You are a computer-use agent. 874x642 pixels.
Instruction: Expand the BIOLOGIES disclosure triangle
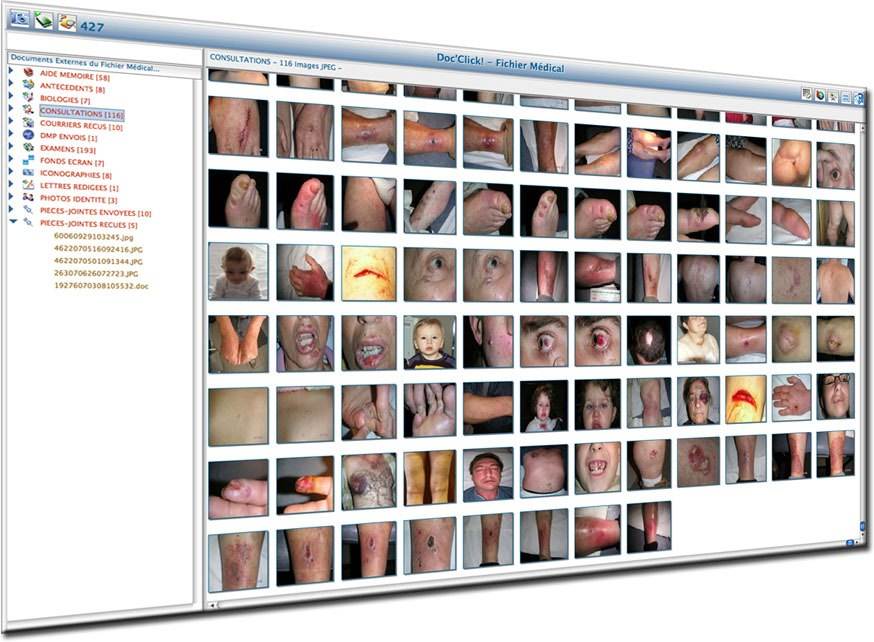11,95
